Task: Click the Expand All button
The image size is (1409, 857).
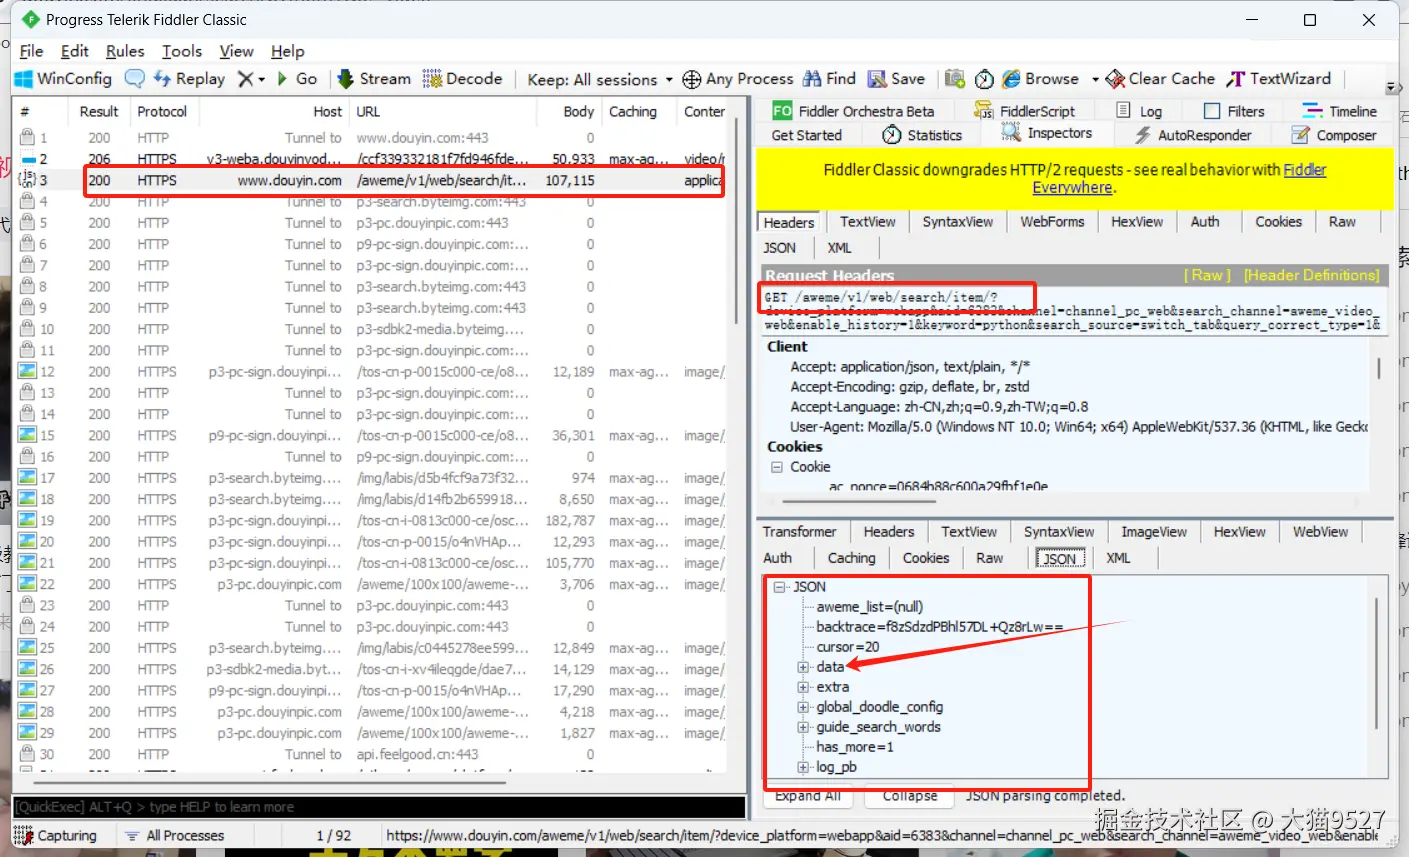Action: coord(807,796)
